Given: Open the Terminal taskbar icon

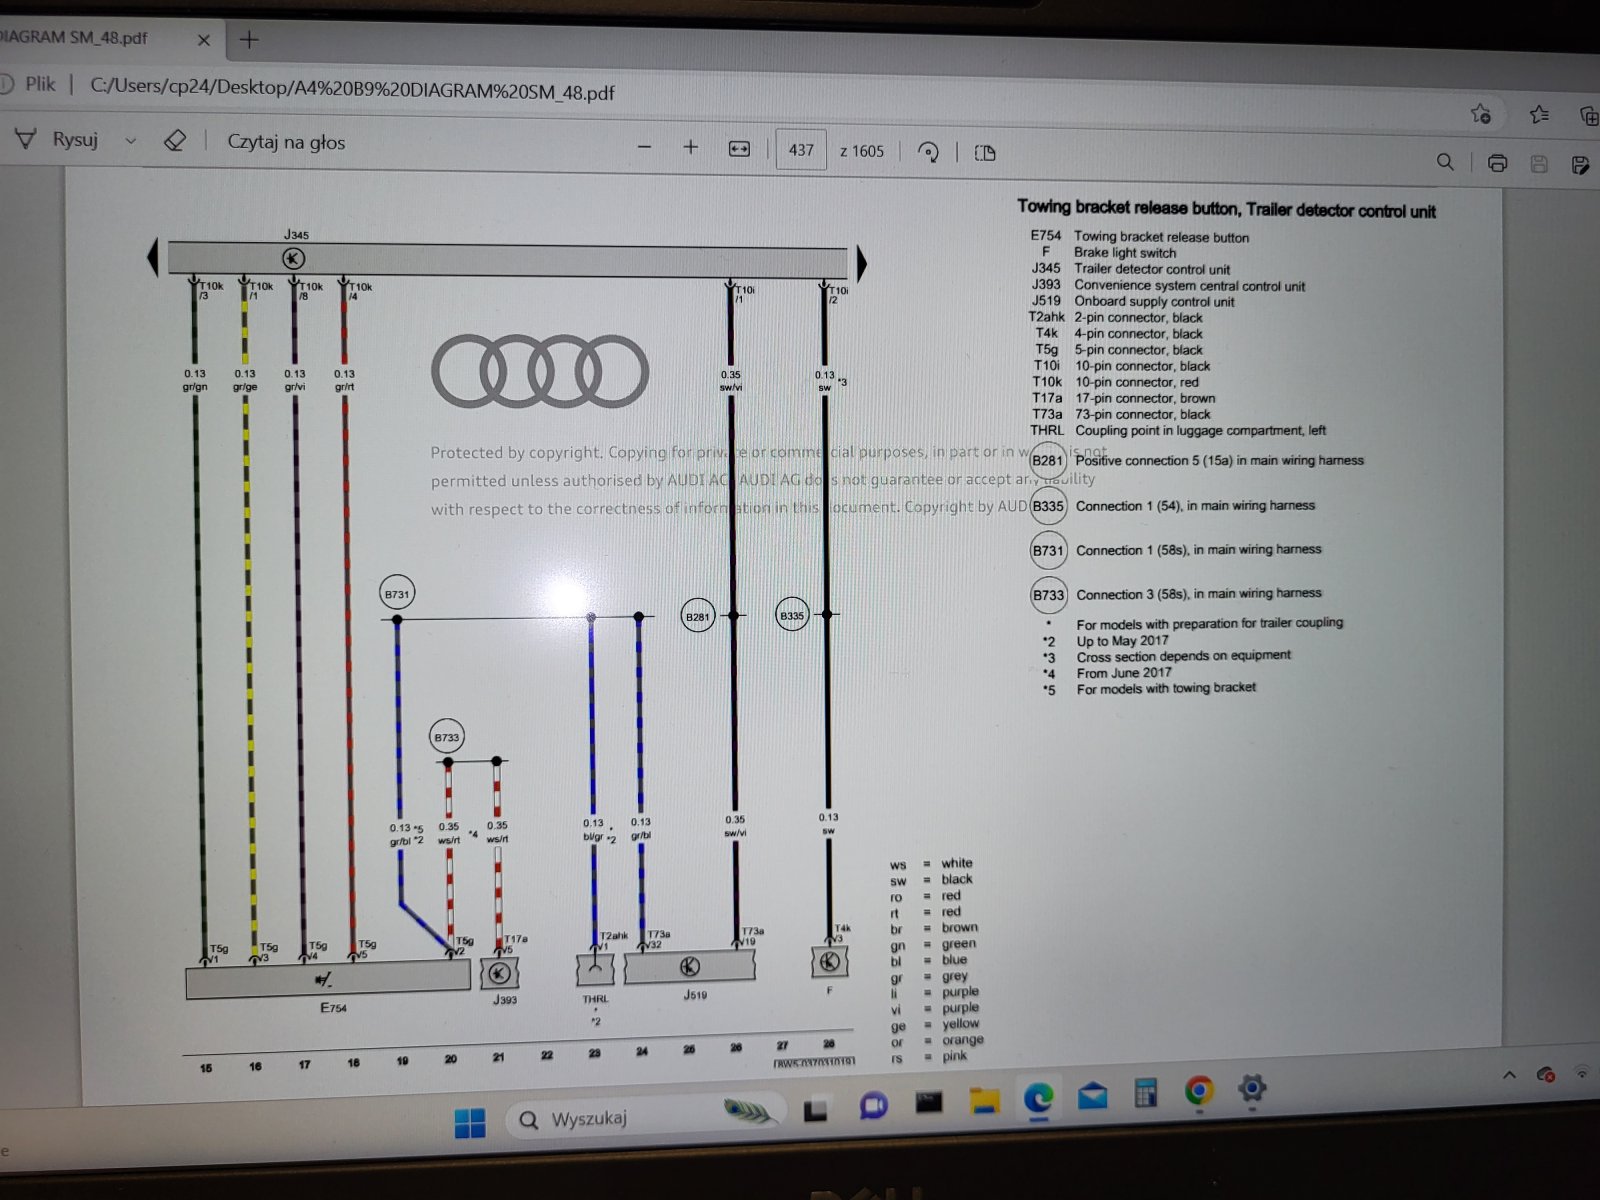Looking at the screenshot, I should tap(929, 1102).
